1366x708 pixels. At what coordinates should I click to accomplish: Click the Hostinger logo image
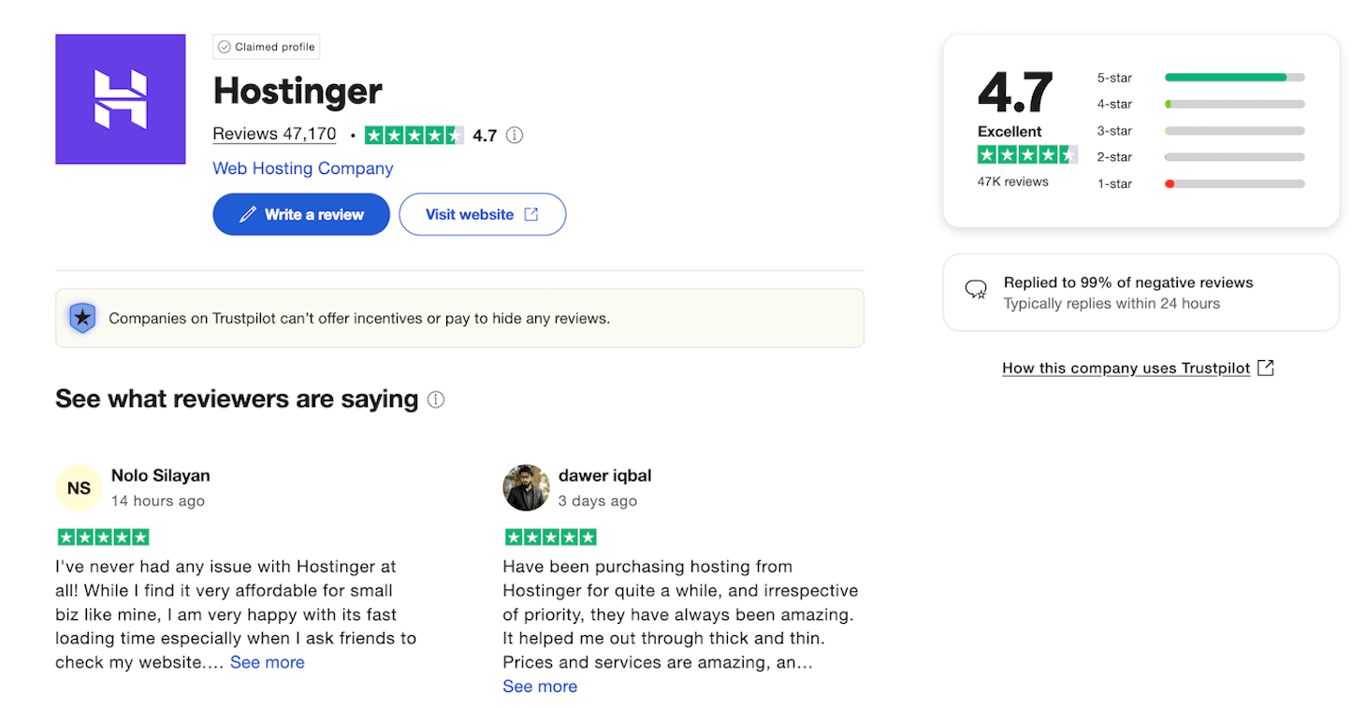(x=120, y=99)
